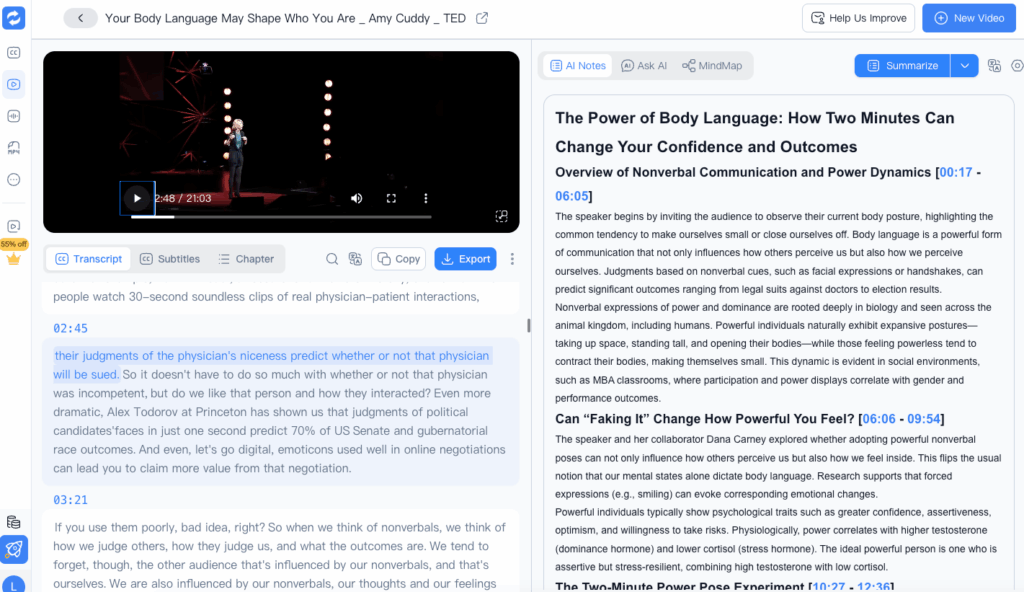Open the library stack icon in sidebar
Viewport: 1024px width, 592px height.
tap(14, 521)
